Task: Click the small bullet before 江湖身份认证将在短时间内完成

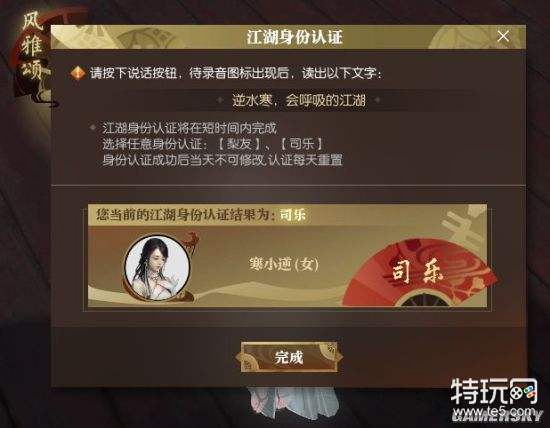Action: click(93, 128)
